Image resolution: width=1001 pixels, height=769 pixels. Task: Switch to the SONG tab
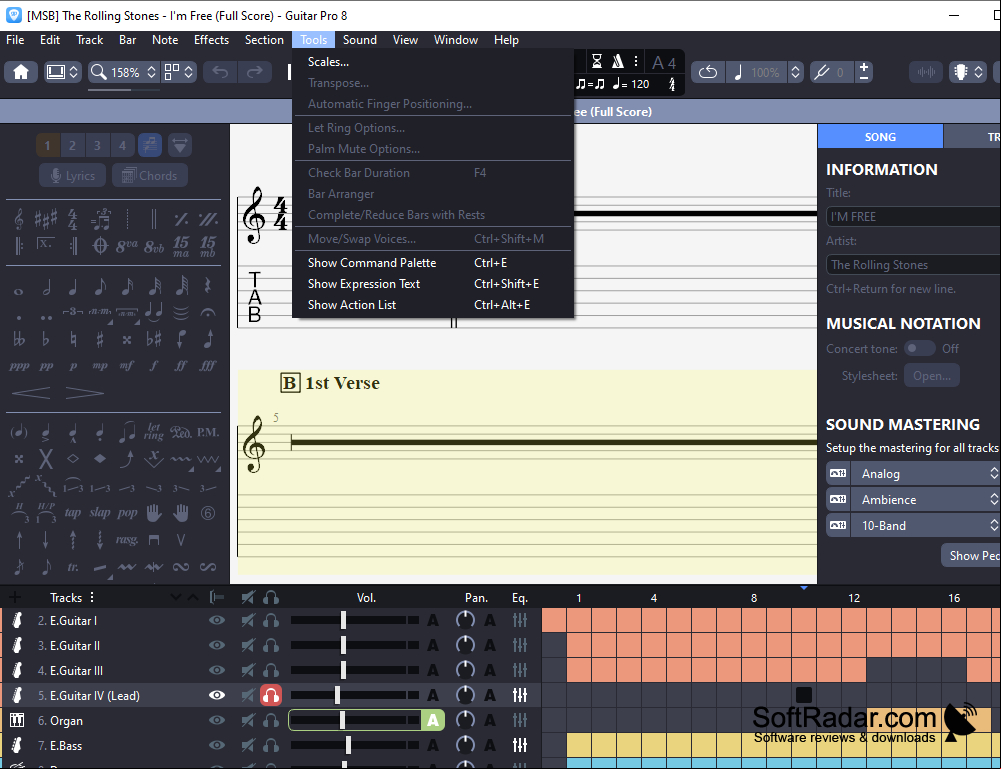tap(880, 137)
